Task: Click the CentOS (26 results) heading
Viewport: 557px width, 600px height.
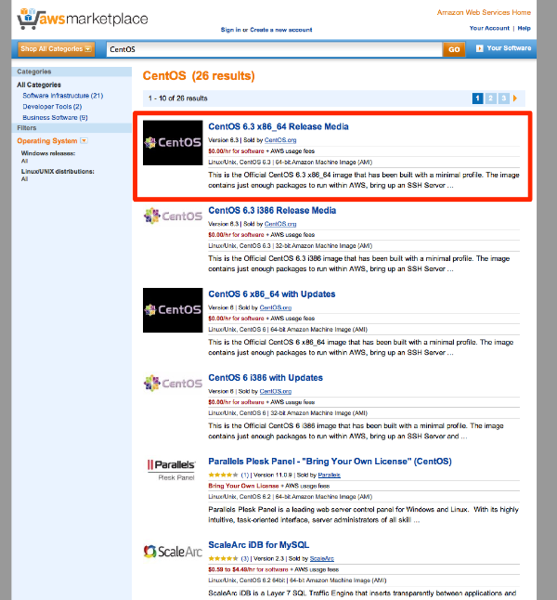Action: (x=199, y=76)
